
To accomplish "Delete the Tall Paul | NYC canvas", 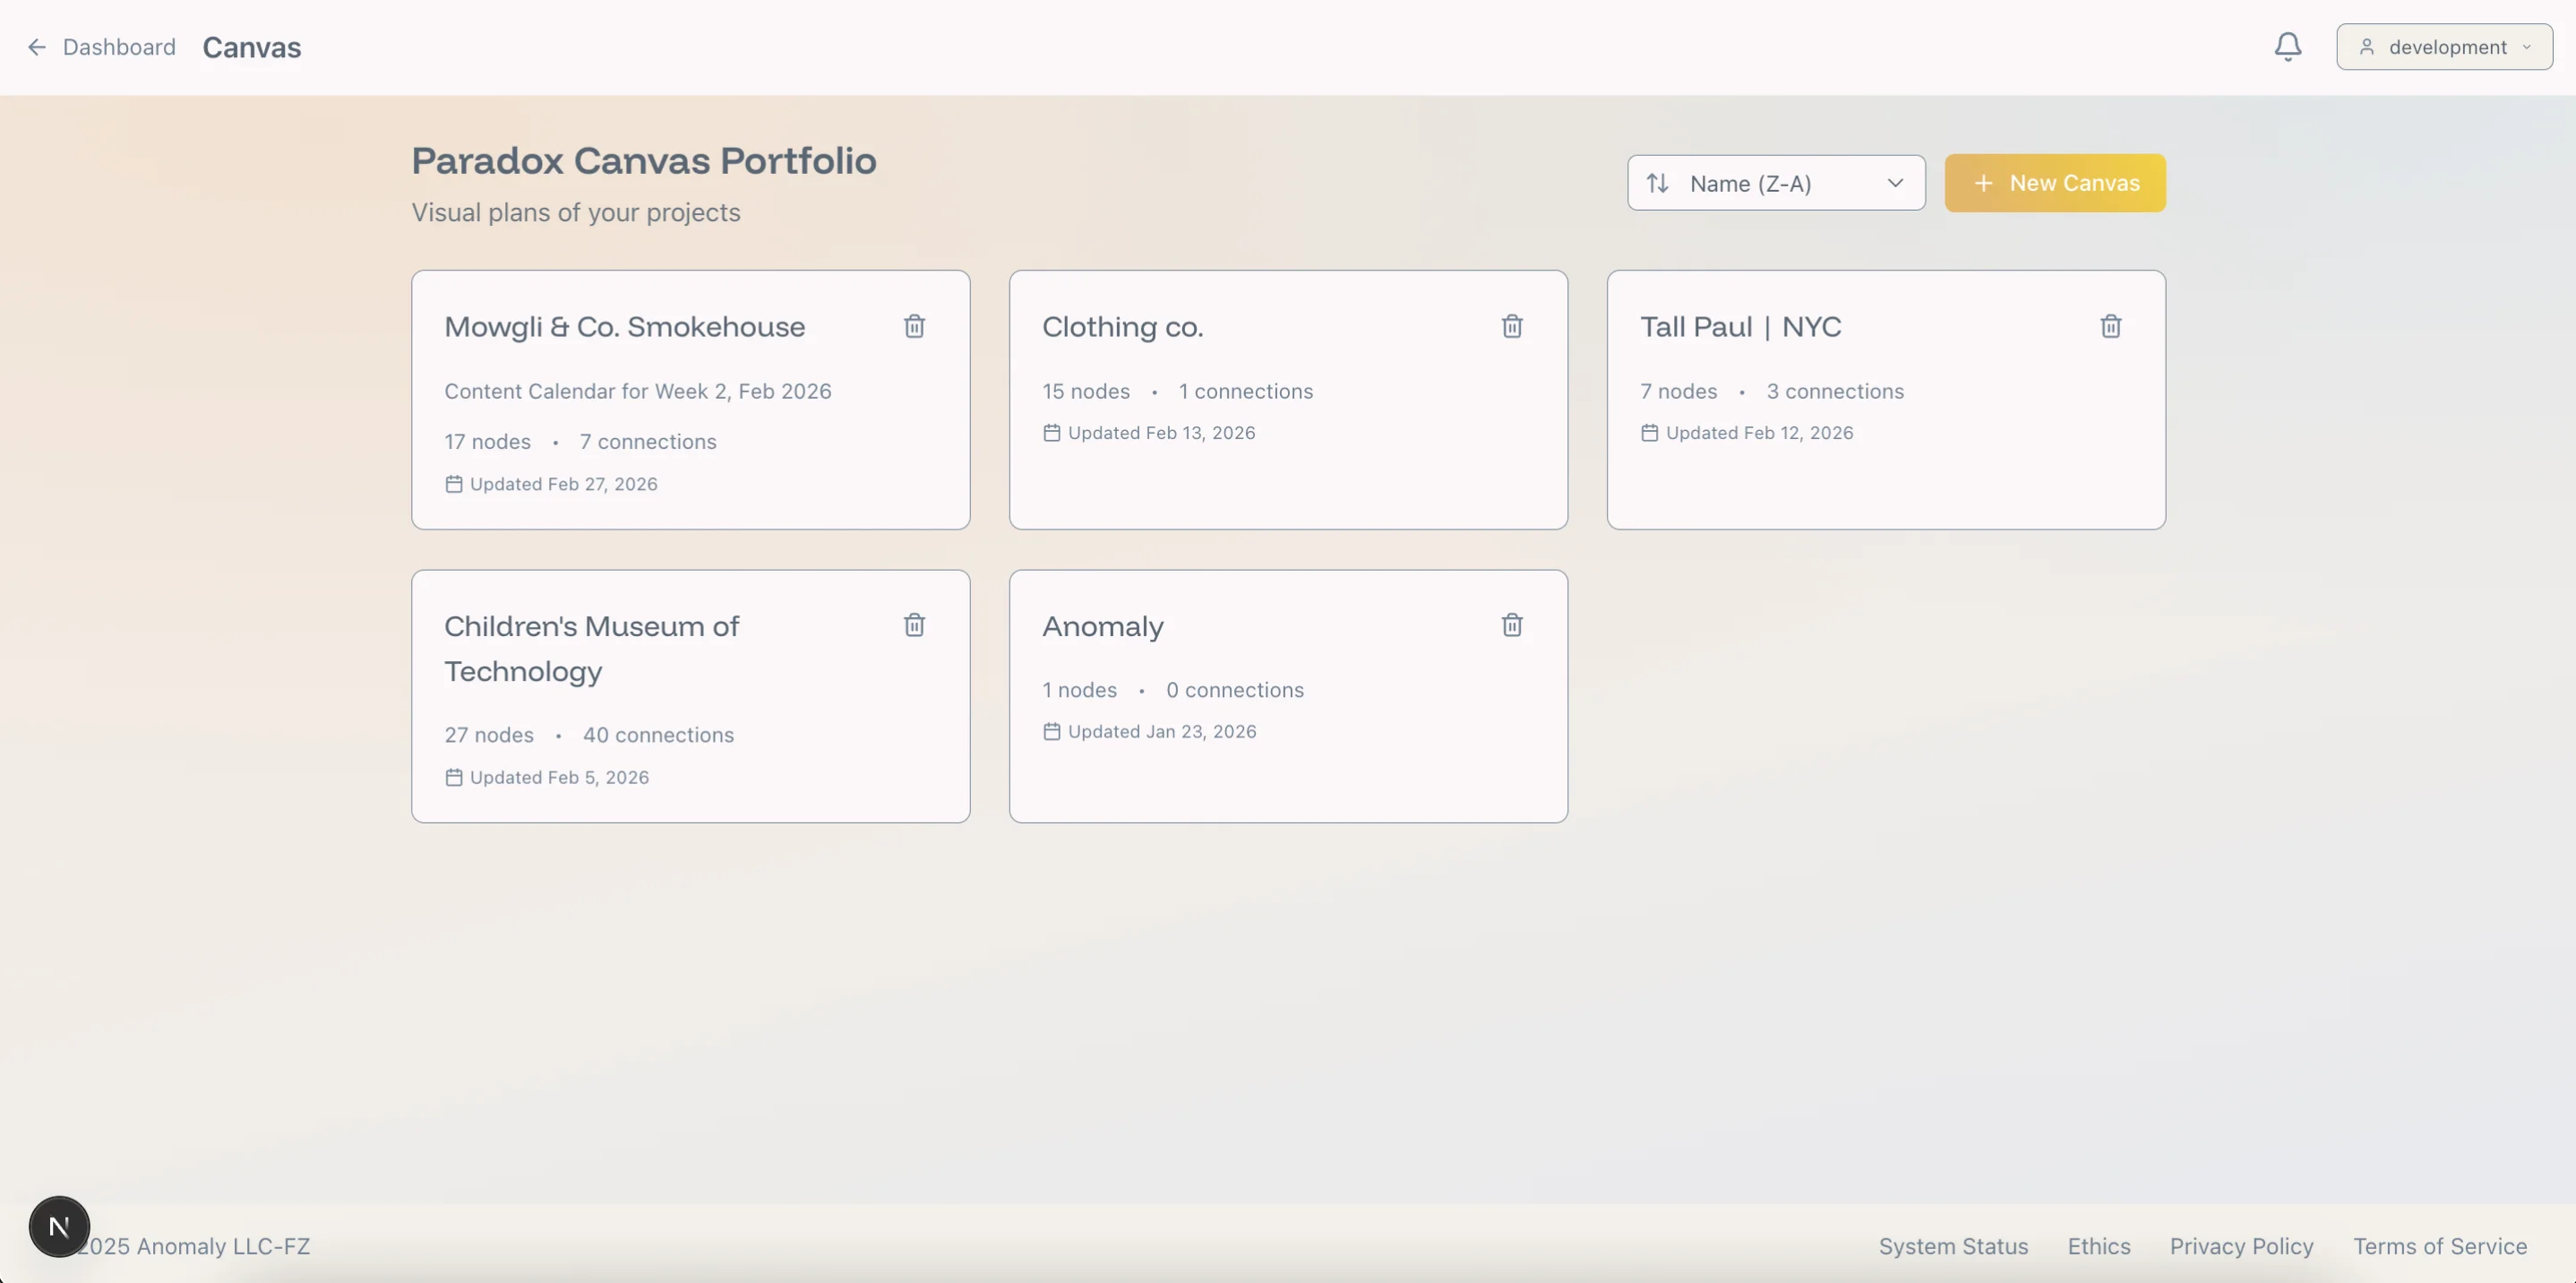I will (x=2110, y=326).
